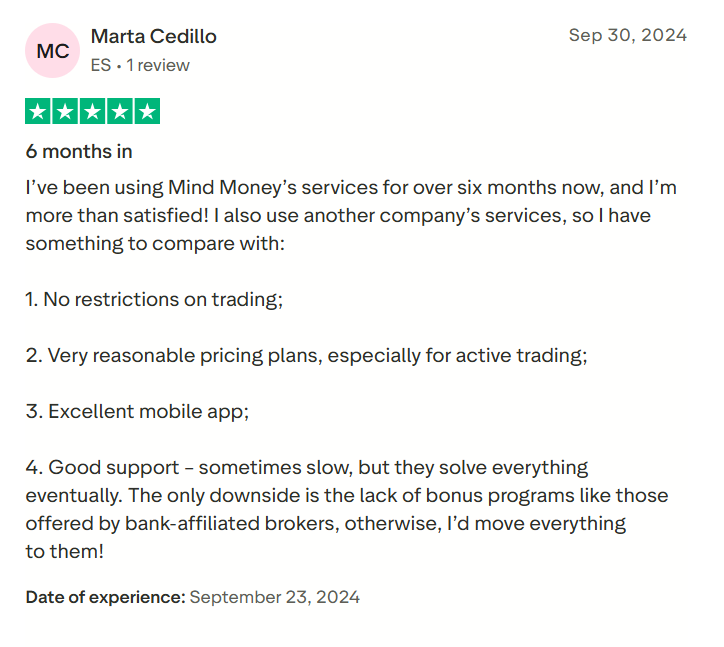Click the third green rating star
The width and height of the screenshot is (724, 647).
tap(93, 111)
